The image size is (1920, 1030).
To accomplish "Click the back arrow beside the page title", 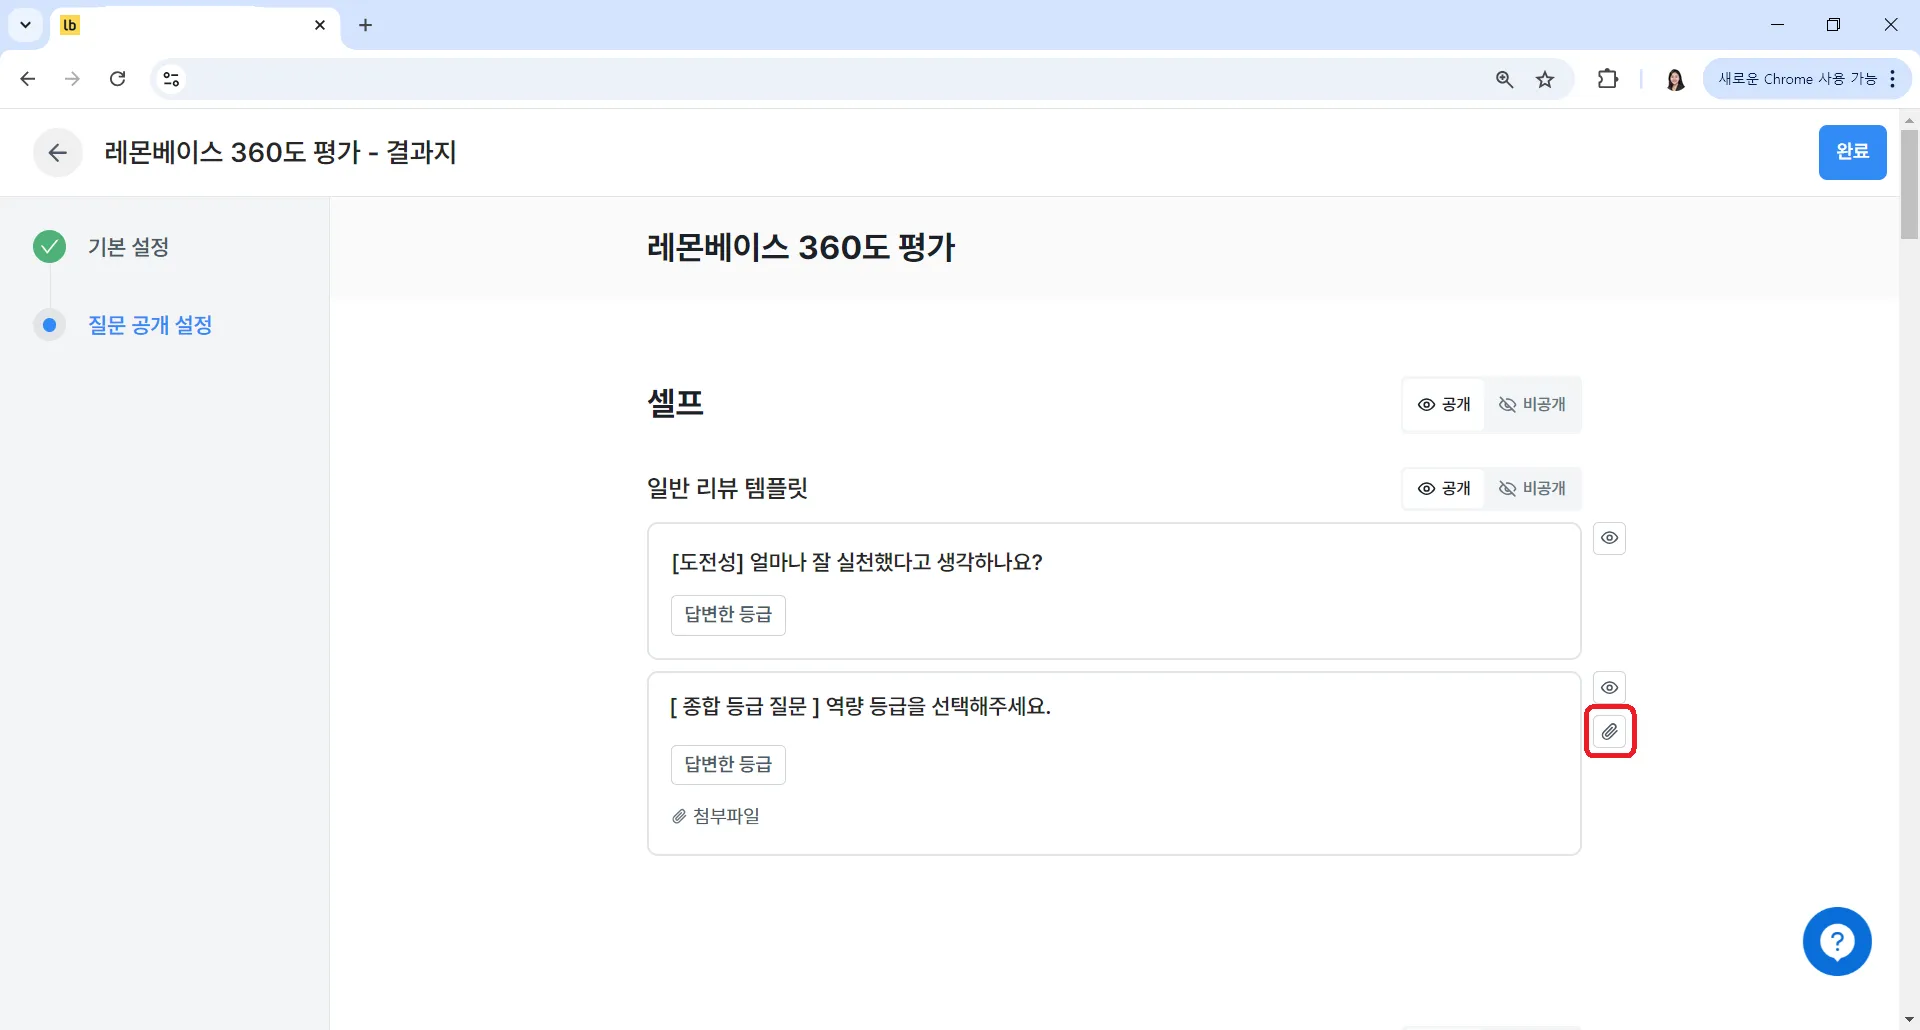I will click(58, 152).
